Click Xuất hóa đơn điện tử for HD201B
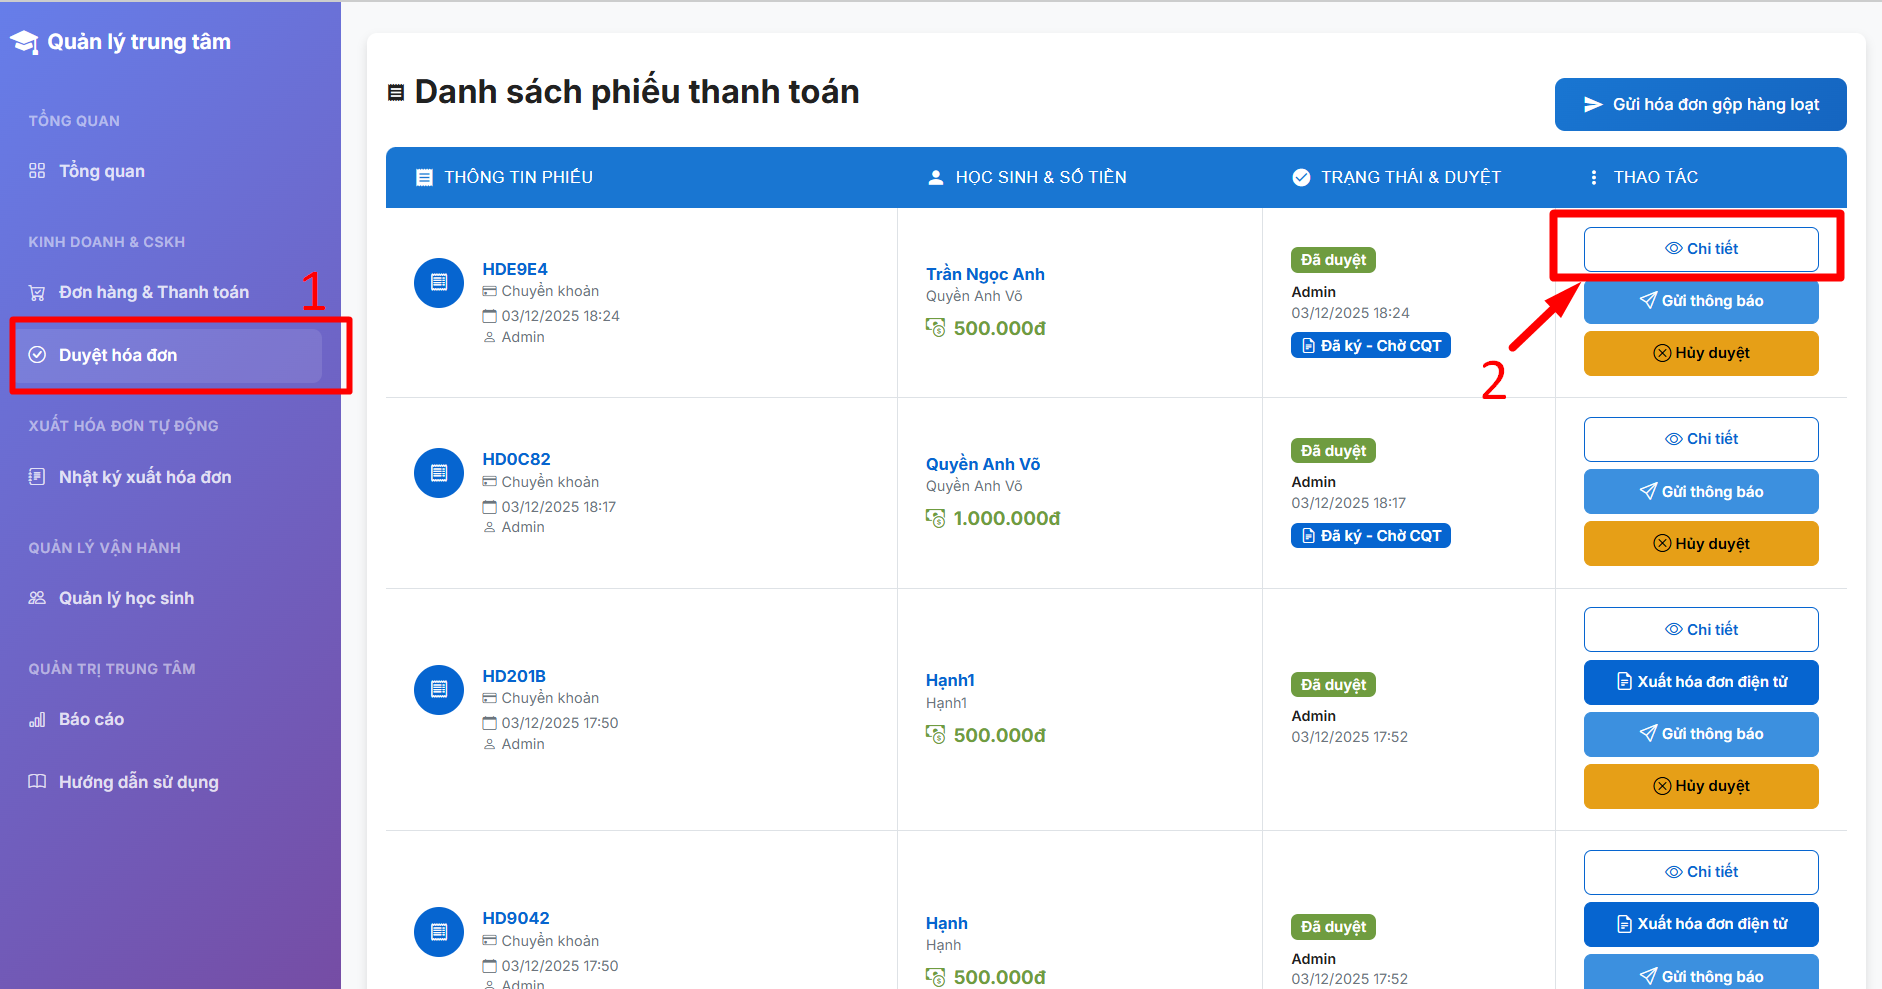 [x=1700, y=682]
